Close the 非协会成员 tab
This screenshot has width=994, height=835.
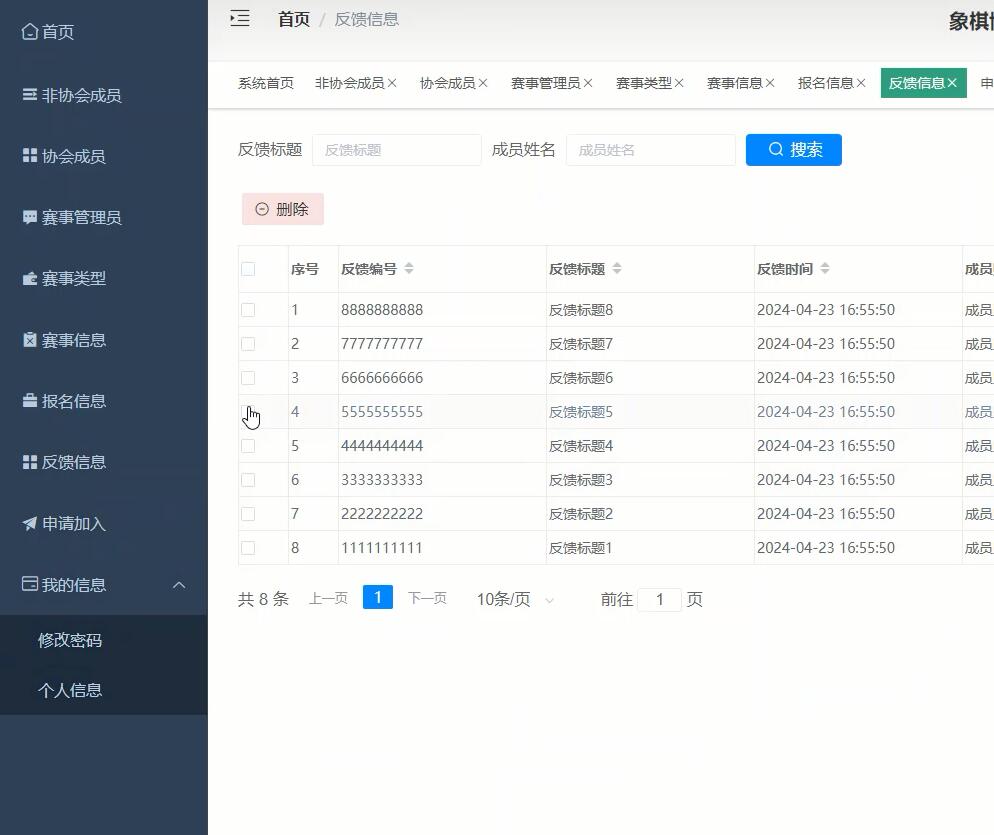coord(392,83)
